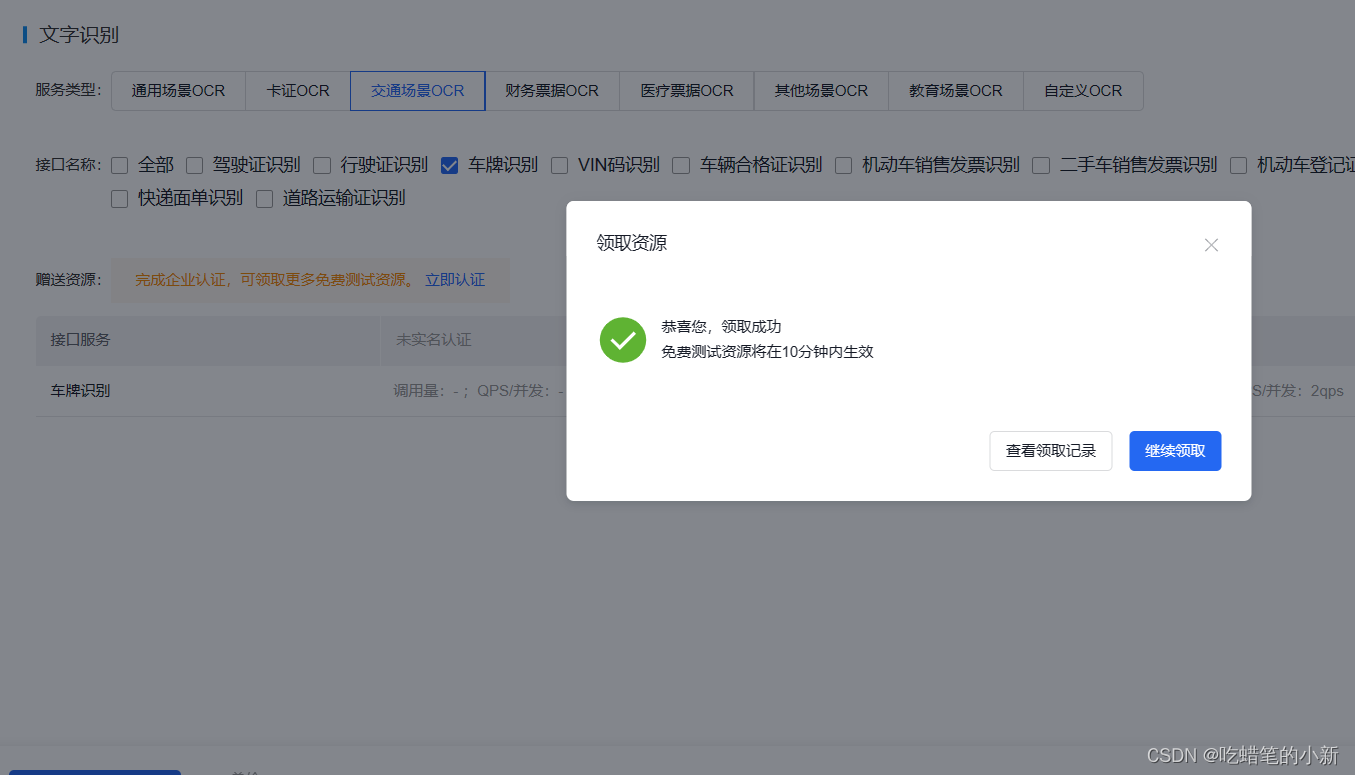Check the 机动车登记证 checkbox

[1239, 165]
